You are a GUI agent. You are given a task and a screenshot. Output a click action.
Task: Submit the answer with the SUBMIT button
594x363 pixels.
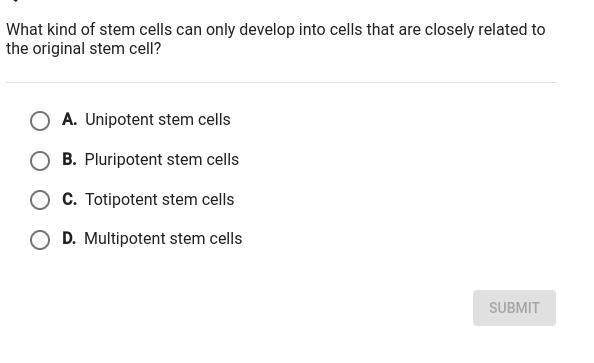tap(514, 308)
